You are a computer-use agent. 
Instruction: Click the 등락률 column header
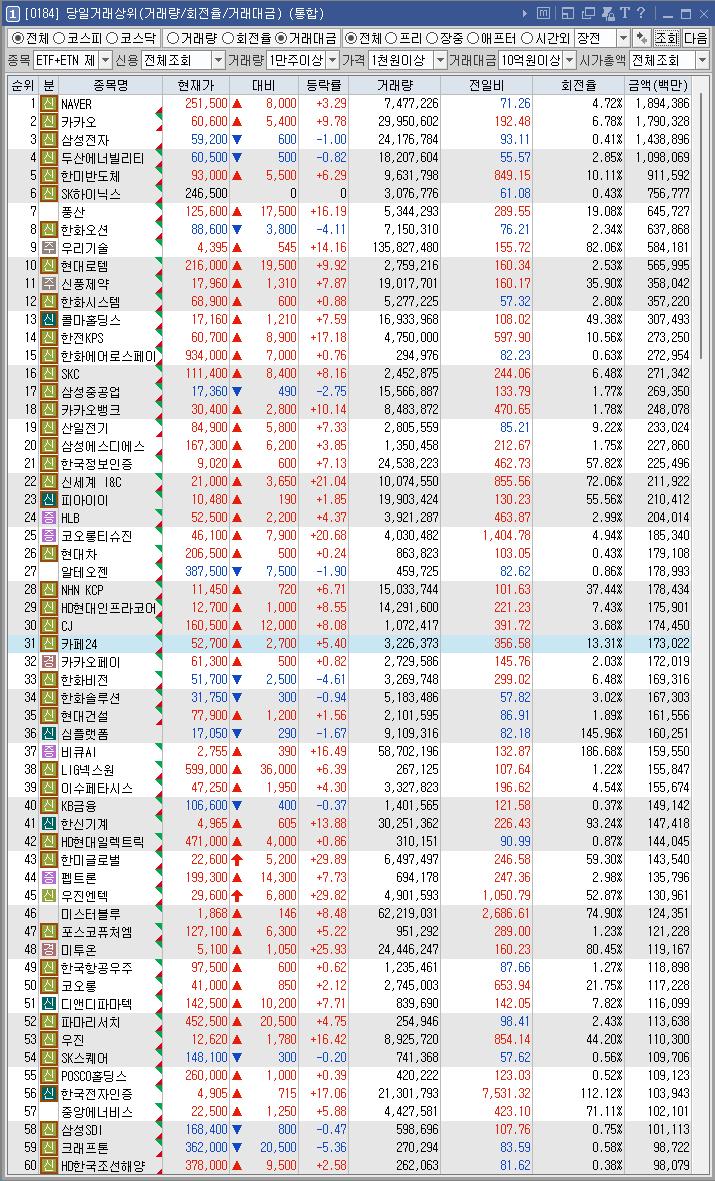tap(324, 86)
